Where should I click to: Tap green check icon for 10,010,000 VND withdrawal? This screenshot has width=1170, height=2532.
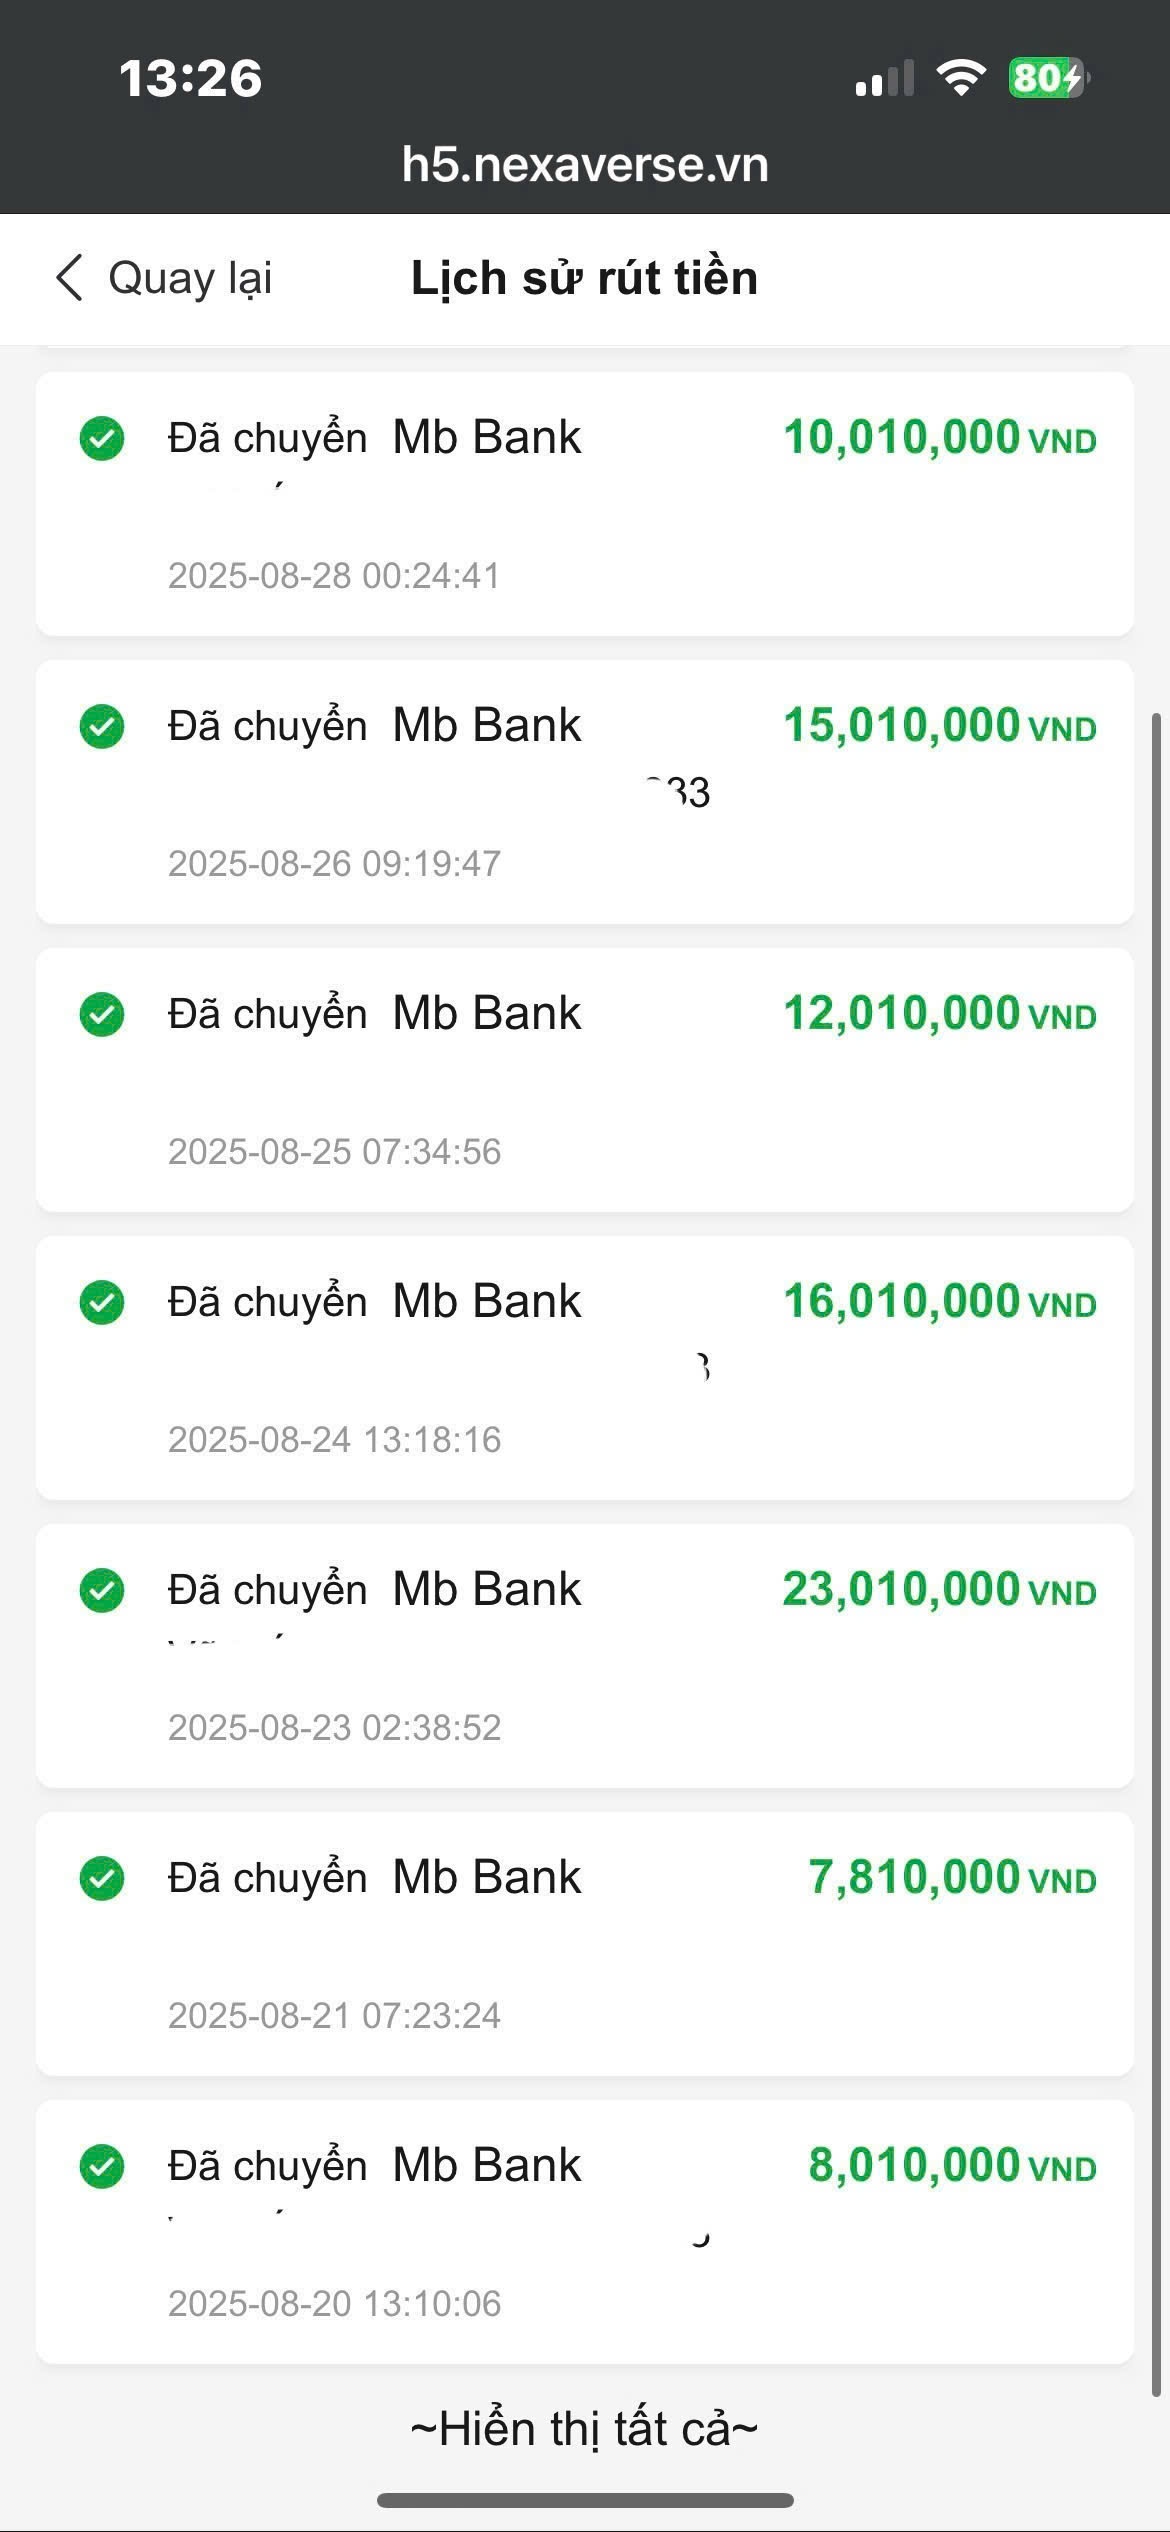tap(102, 439)
